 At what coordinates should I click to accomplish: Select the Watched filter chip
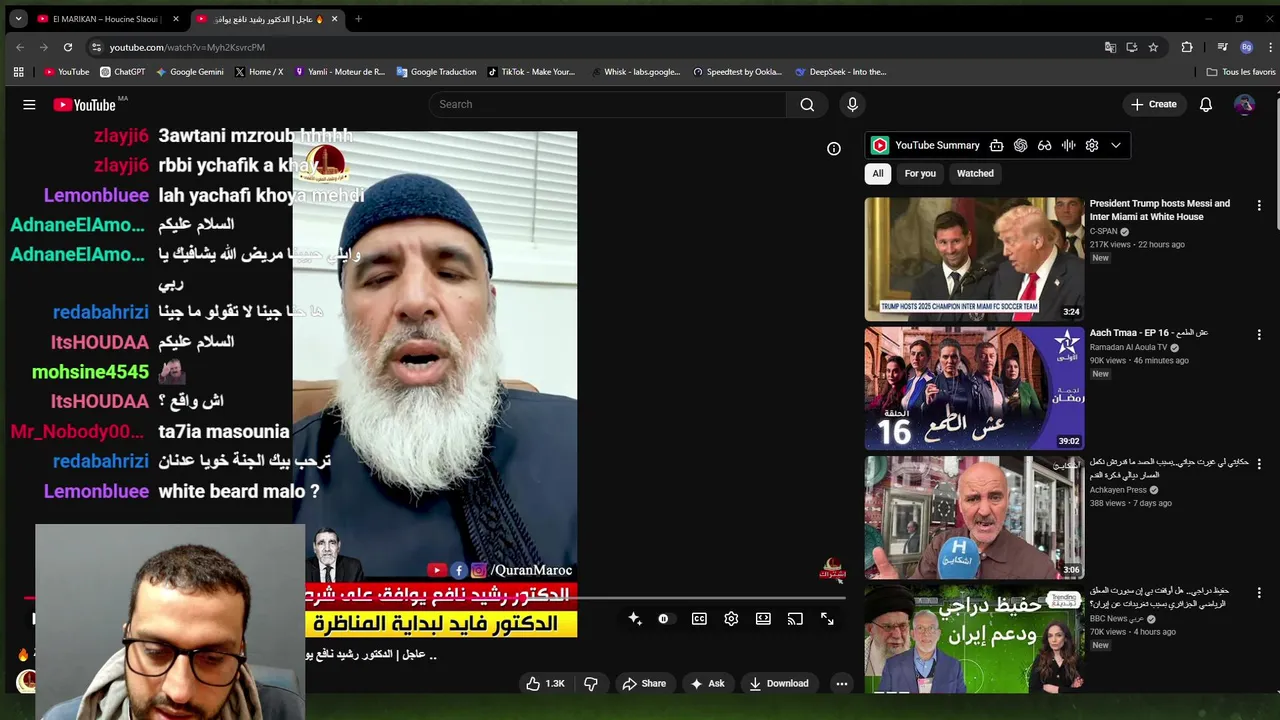tap(975, 173)
